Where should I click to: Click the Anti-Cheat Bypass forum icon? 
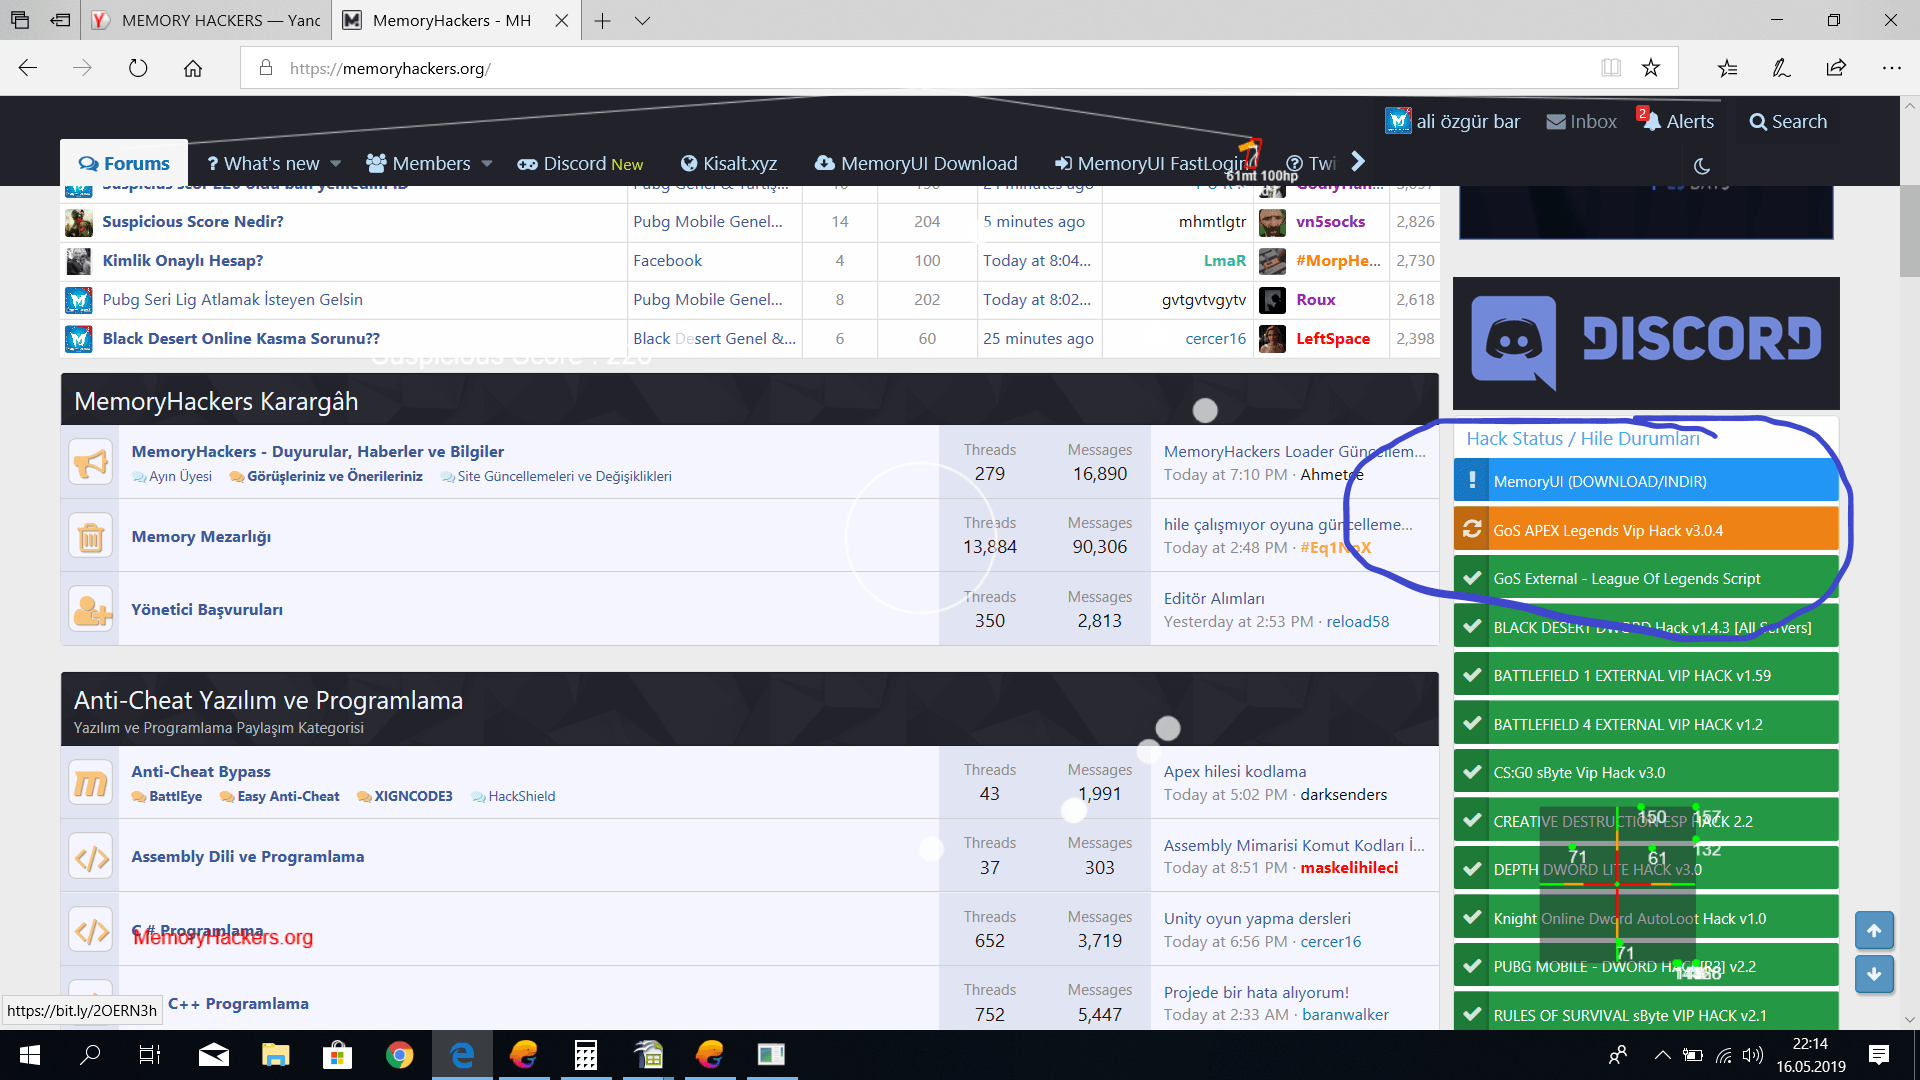pyautogui.click(x=91, y=783)
